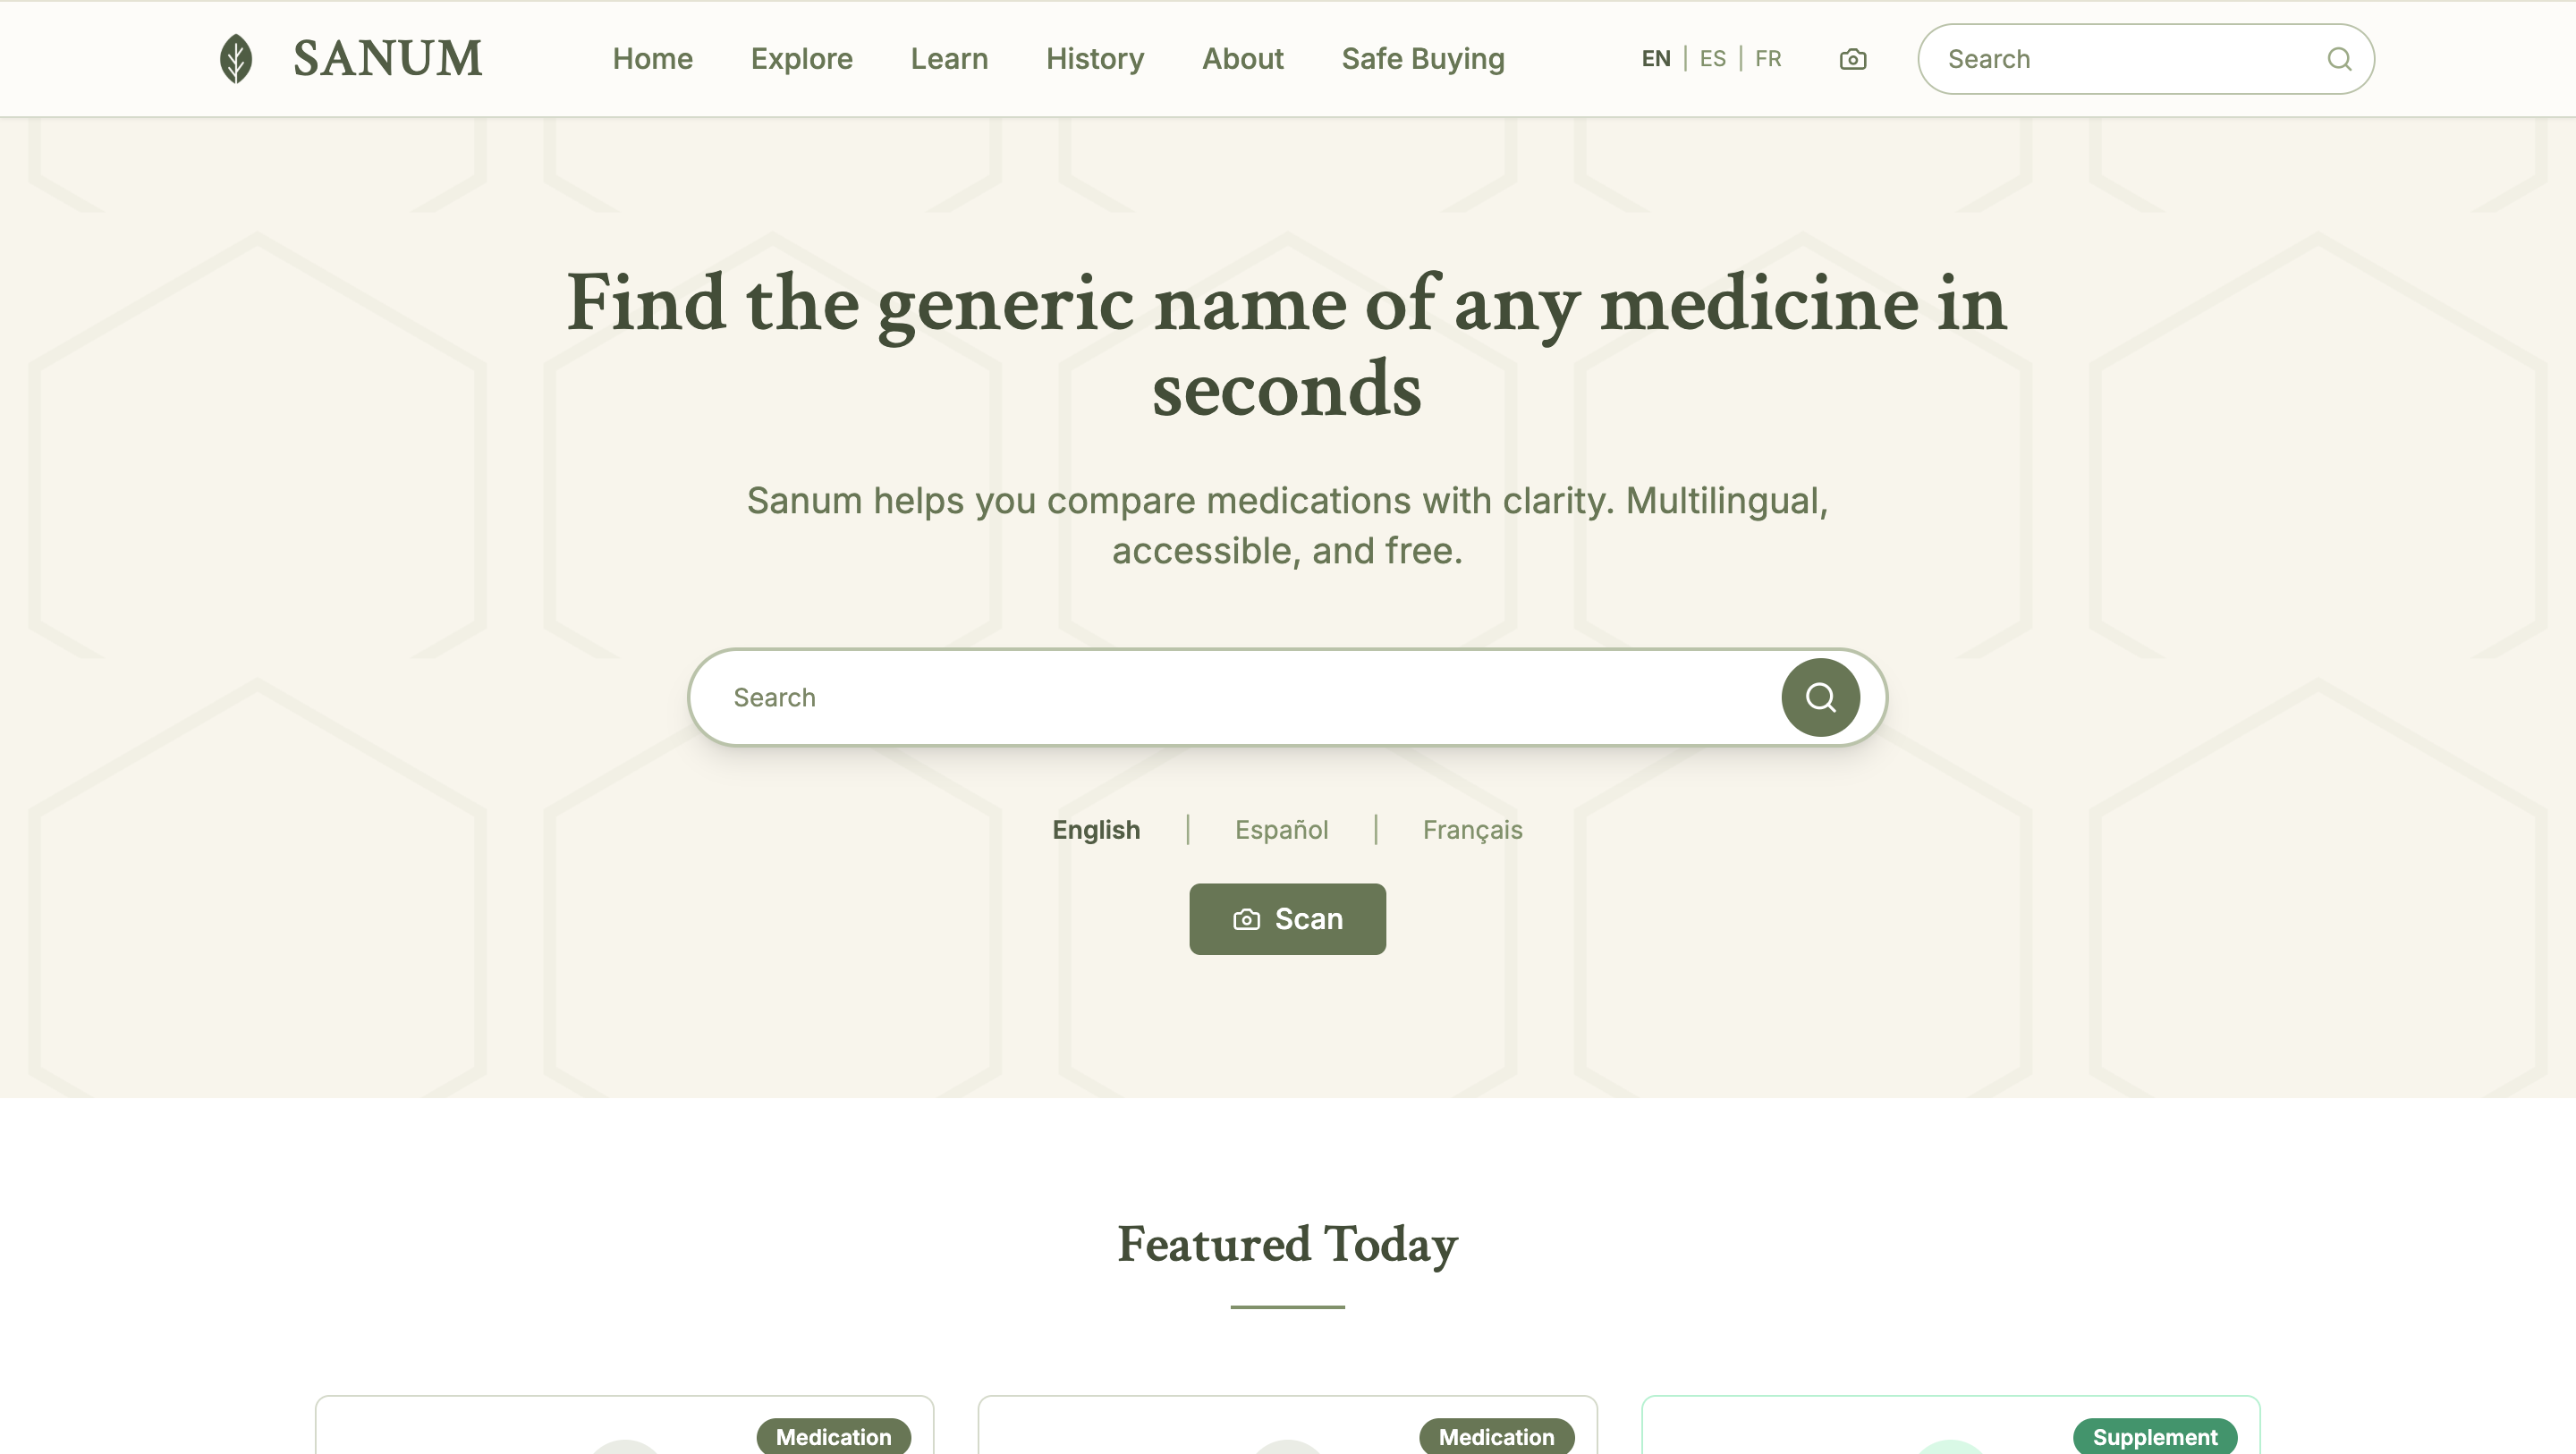
Task: Open the Home page
Action: [x=652, y=58]
